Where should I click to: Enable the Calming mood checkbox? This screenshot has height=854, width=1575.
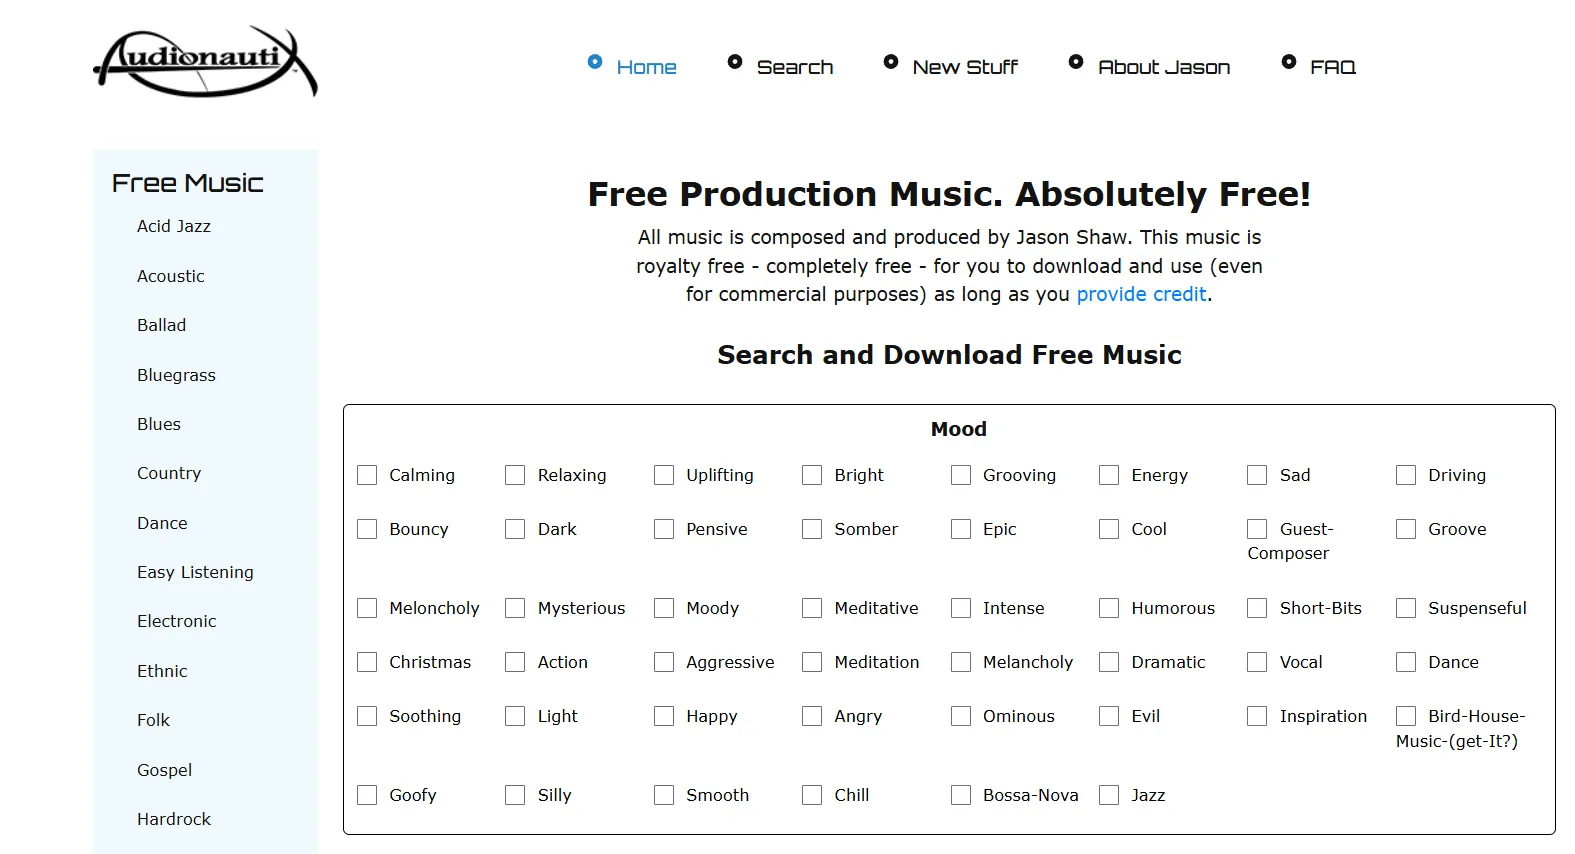(366, 475)
